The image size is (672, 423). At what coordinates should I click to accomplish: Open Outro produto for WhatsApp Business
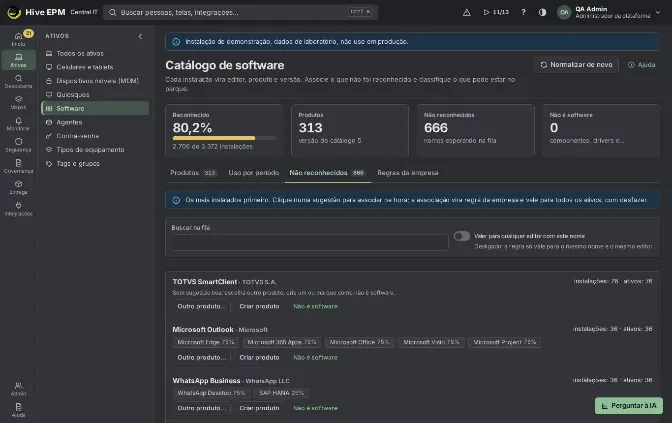tap(201, 408)
